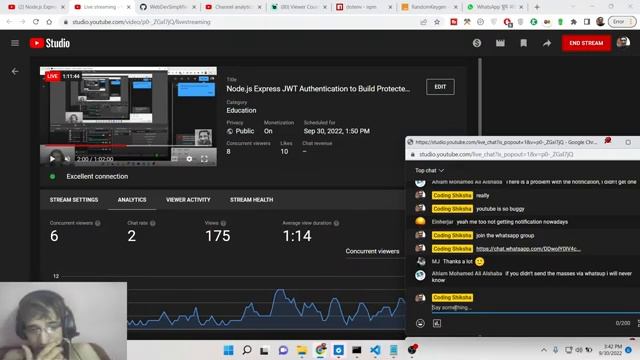Screen dimensions: 640x360
Task: Open the STREAM HEALTH tab
Action: click(x=251, y=200)
